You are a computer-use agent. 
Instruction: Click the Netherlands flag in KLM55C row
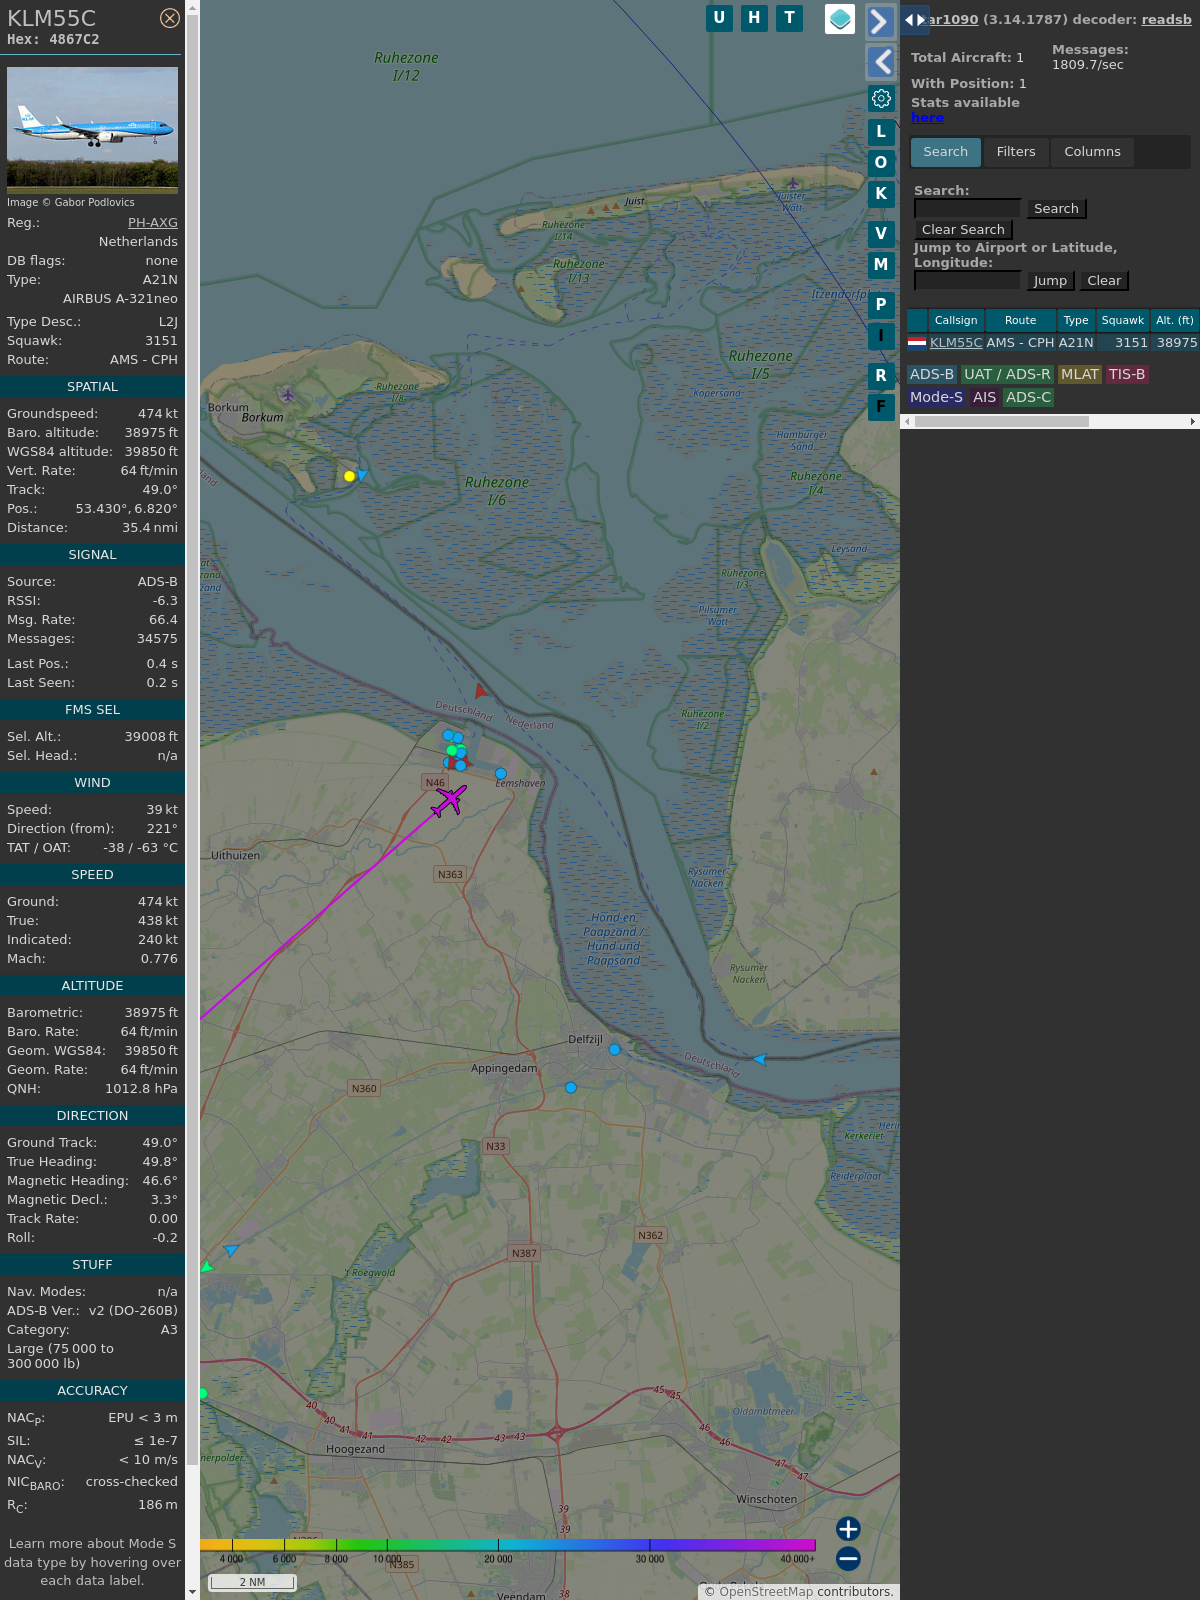click(917, 342)
